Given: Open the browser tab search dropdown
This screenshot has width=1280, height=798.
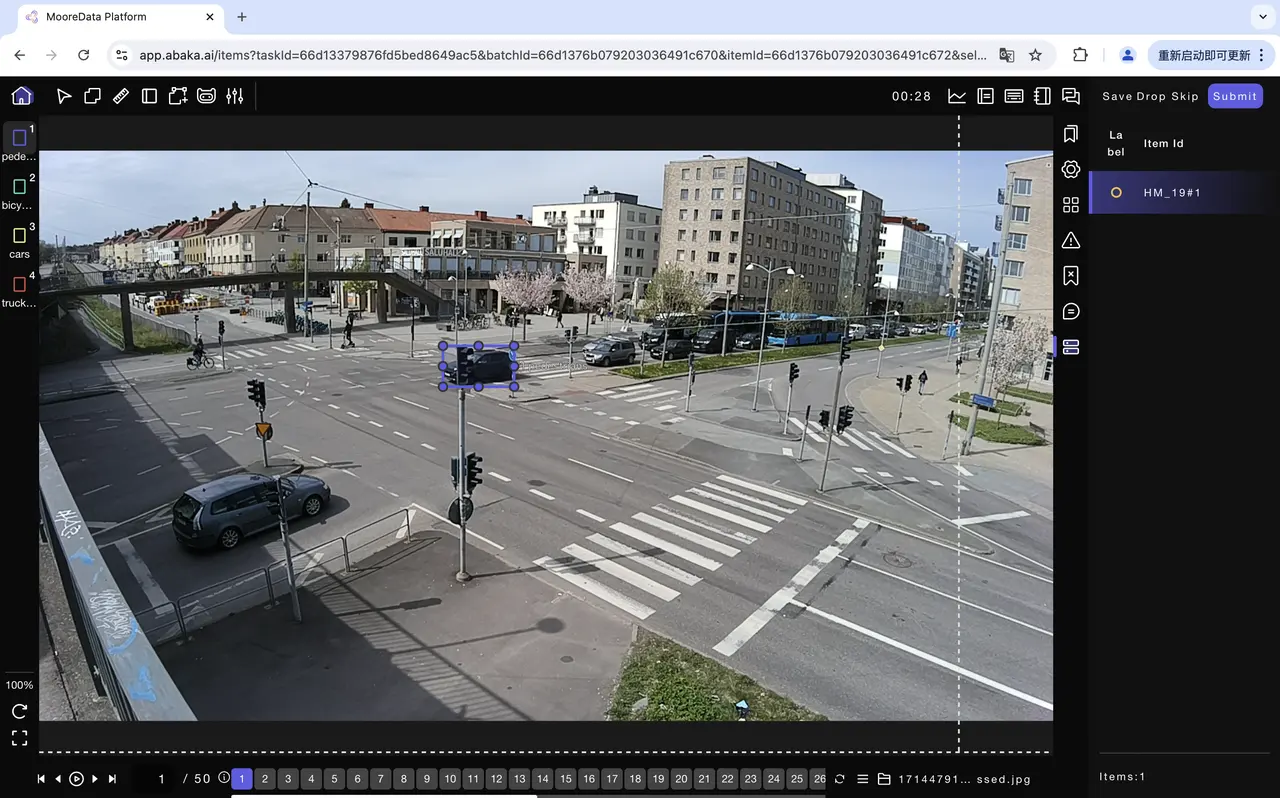Looking at the screenshot, I should (1261, 17).
